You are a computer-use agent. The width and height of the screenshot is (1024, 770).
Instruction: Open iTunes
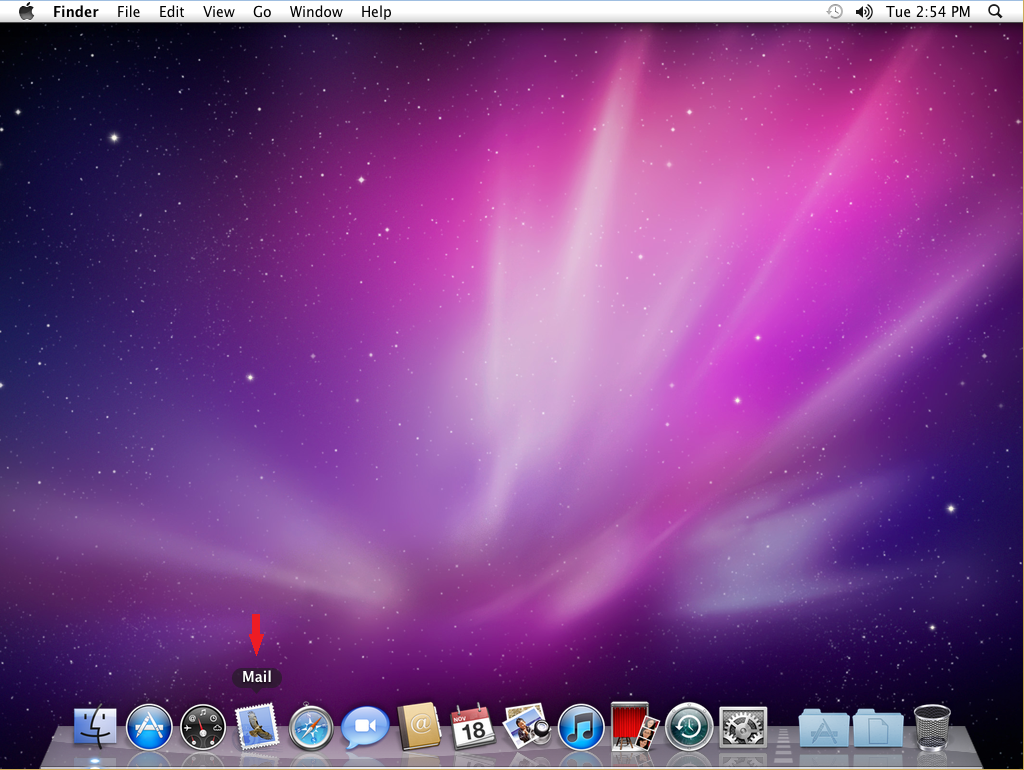pyautogui.click(x=580, y=727)
